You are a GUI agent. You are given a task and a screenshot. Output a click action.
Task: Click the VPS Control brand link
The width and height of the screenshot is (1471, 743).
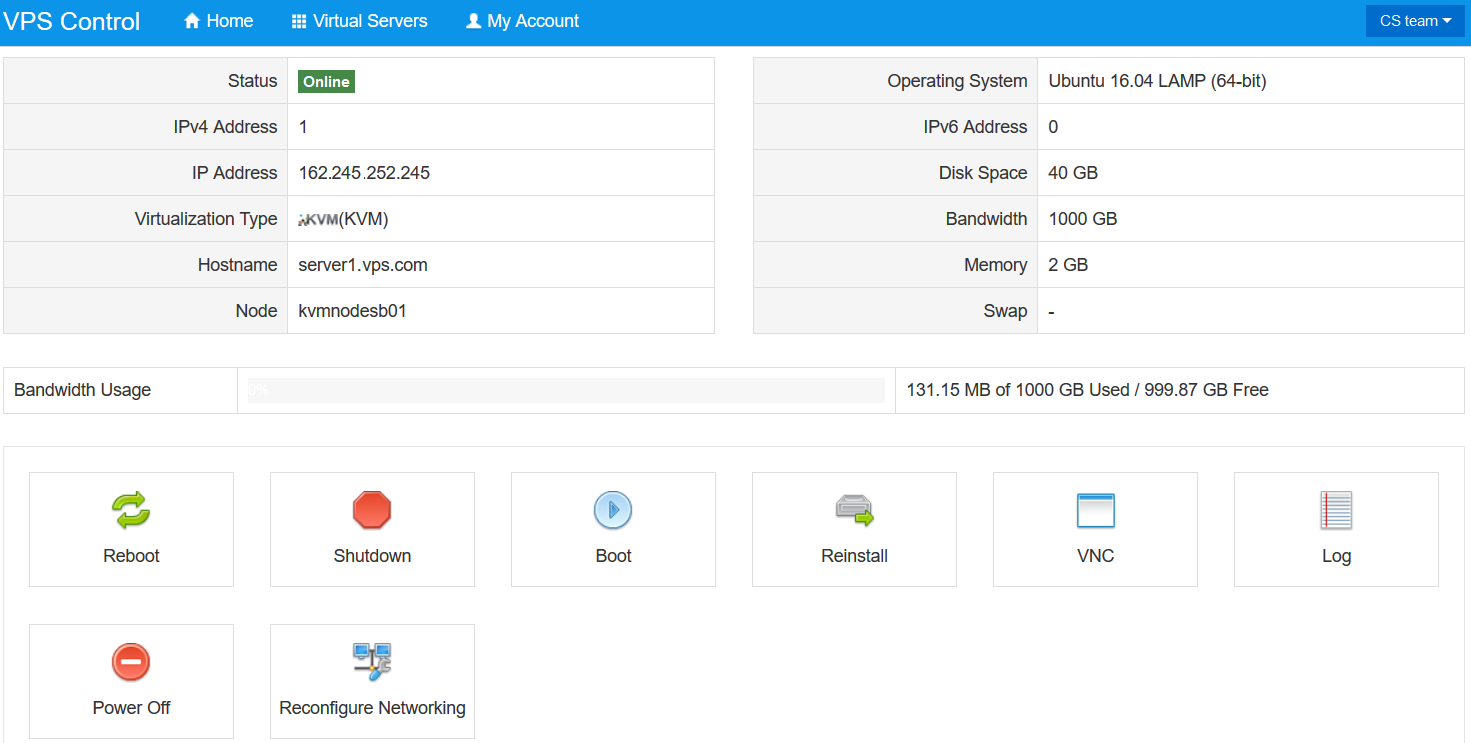(72, 21)
